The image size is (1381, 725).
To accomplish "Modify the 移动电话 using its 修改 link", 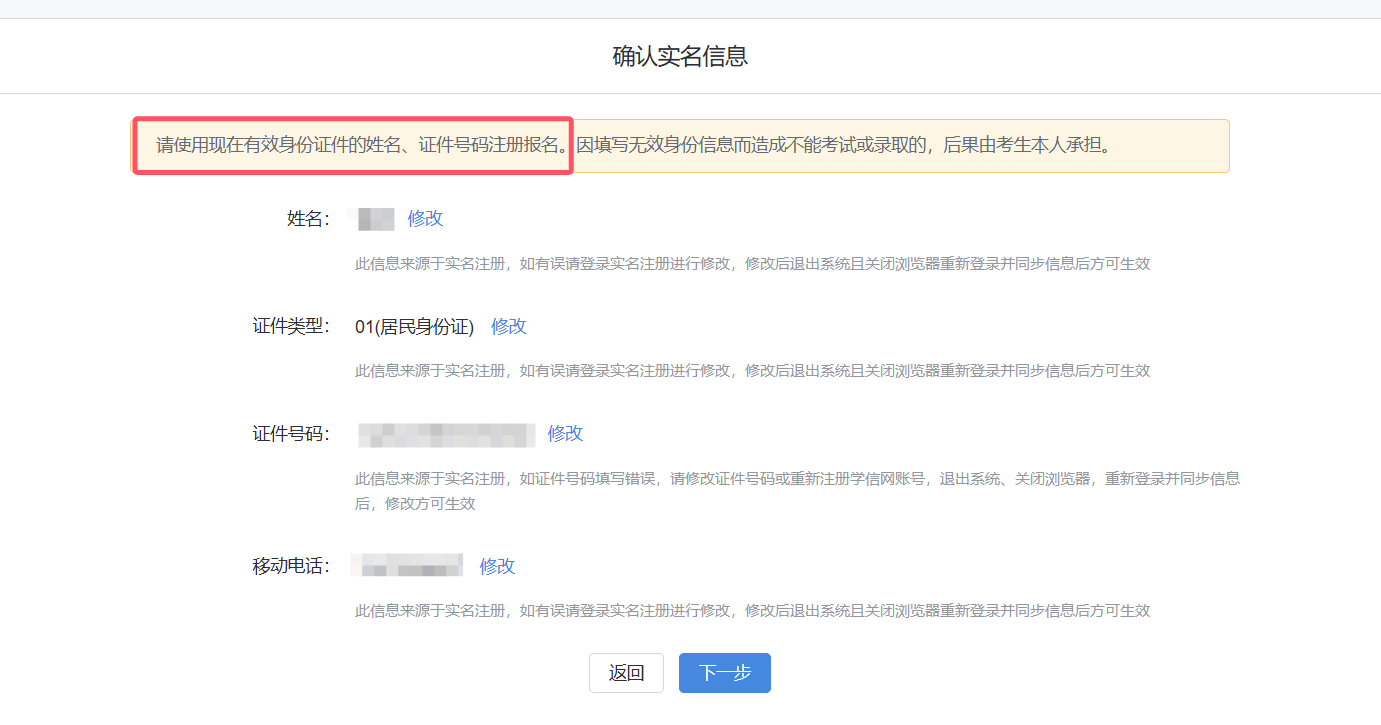I will click(497, 566).
